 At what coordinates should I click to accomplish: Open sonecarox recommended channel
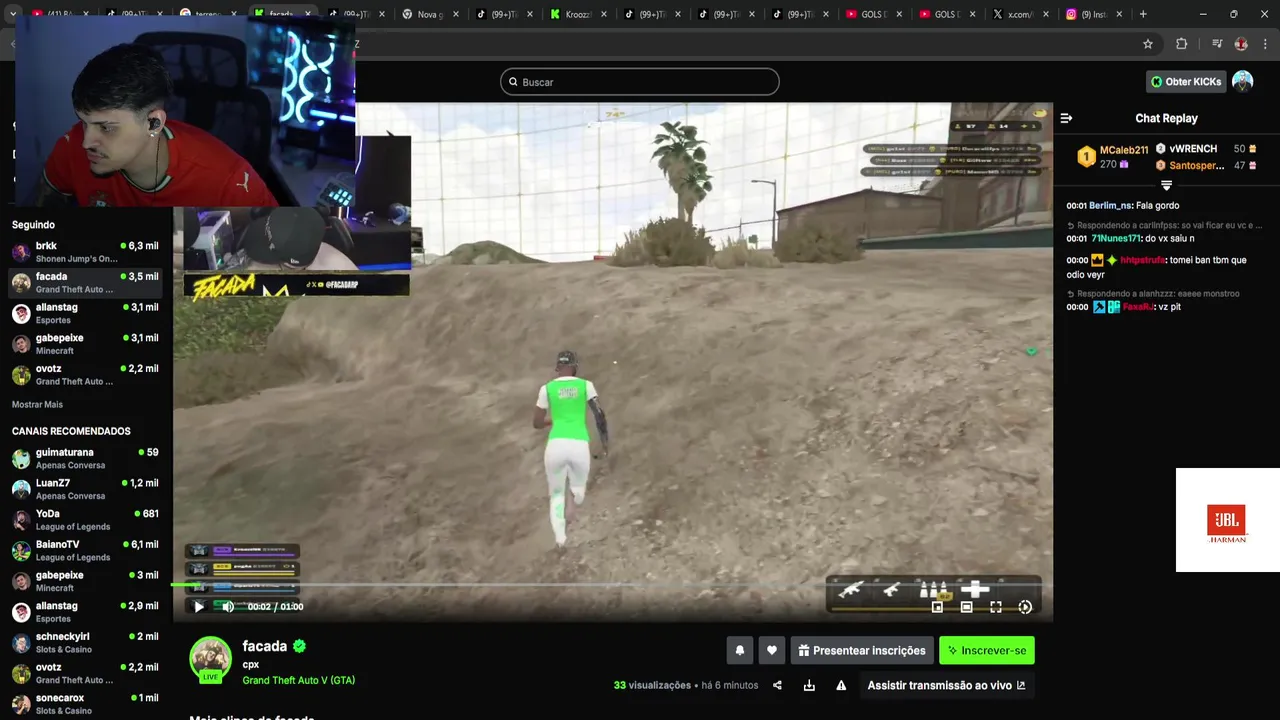[85, 704]
